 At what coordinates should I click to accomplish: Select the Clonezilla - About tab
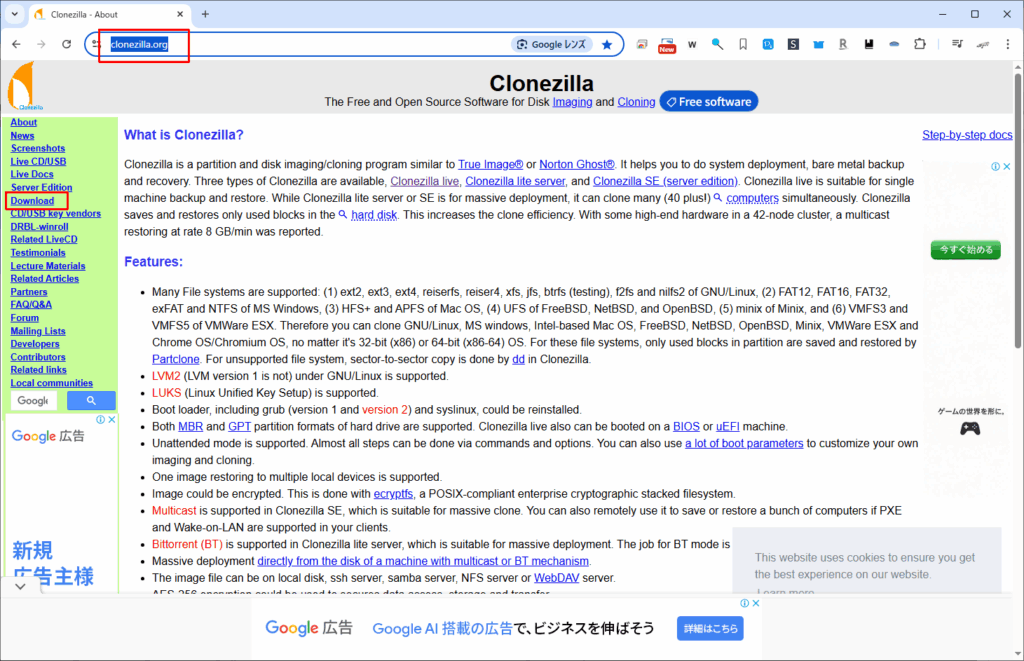(x=108, y=14)
